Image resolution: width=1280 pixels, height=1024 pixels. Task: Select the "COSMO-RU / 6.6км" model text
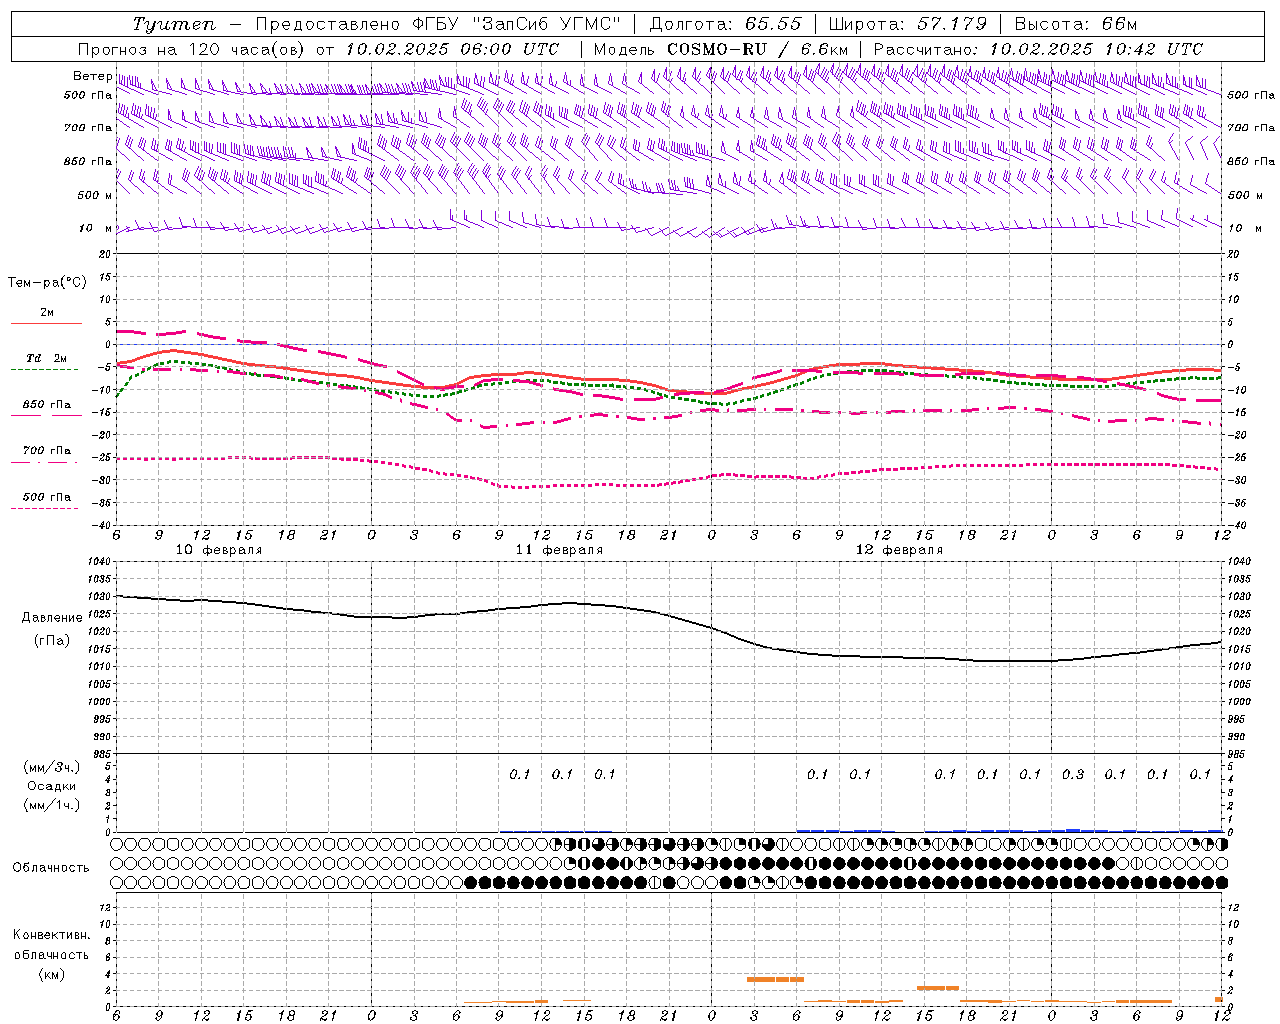tap(757, 49)
